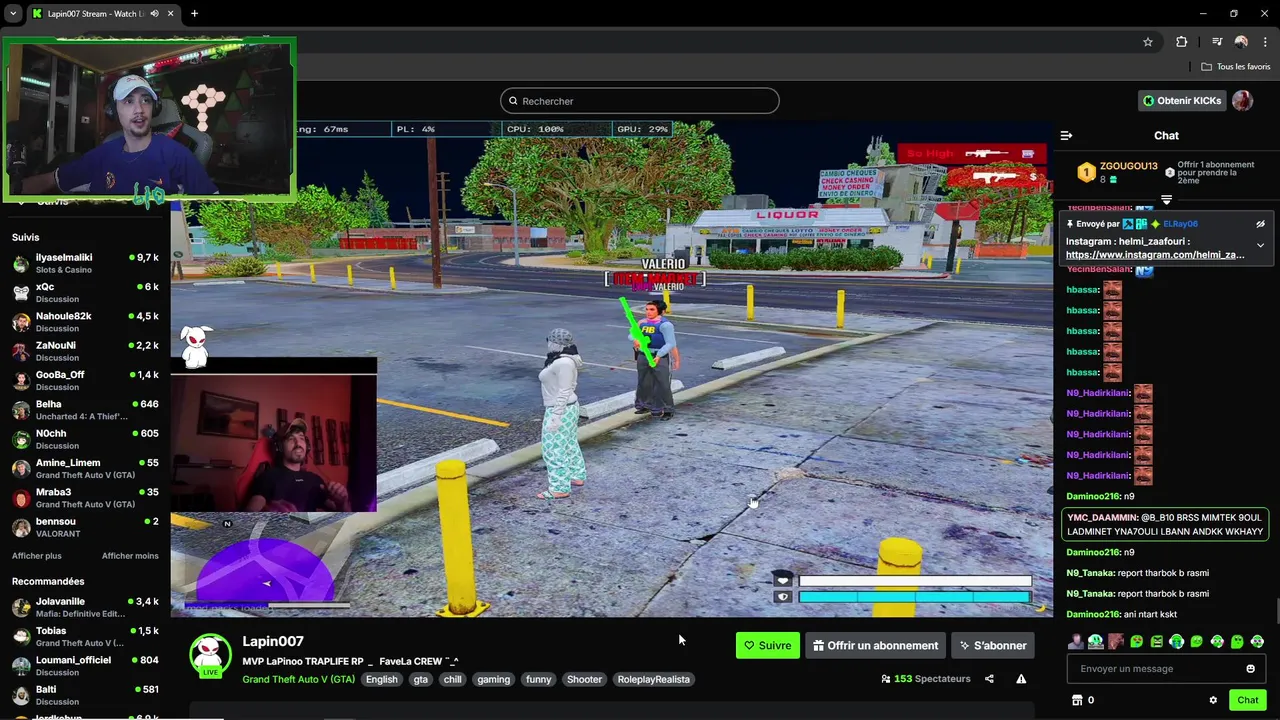Screen dimensions: 1280x720
Task: Open ZaNouNi channel in sidebar
Action: point(85,351)
